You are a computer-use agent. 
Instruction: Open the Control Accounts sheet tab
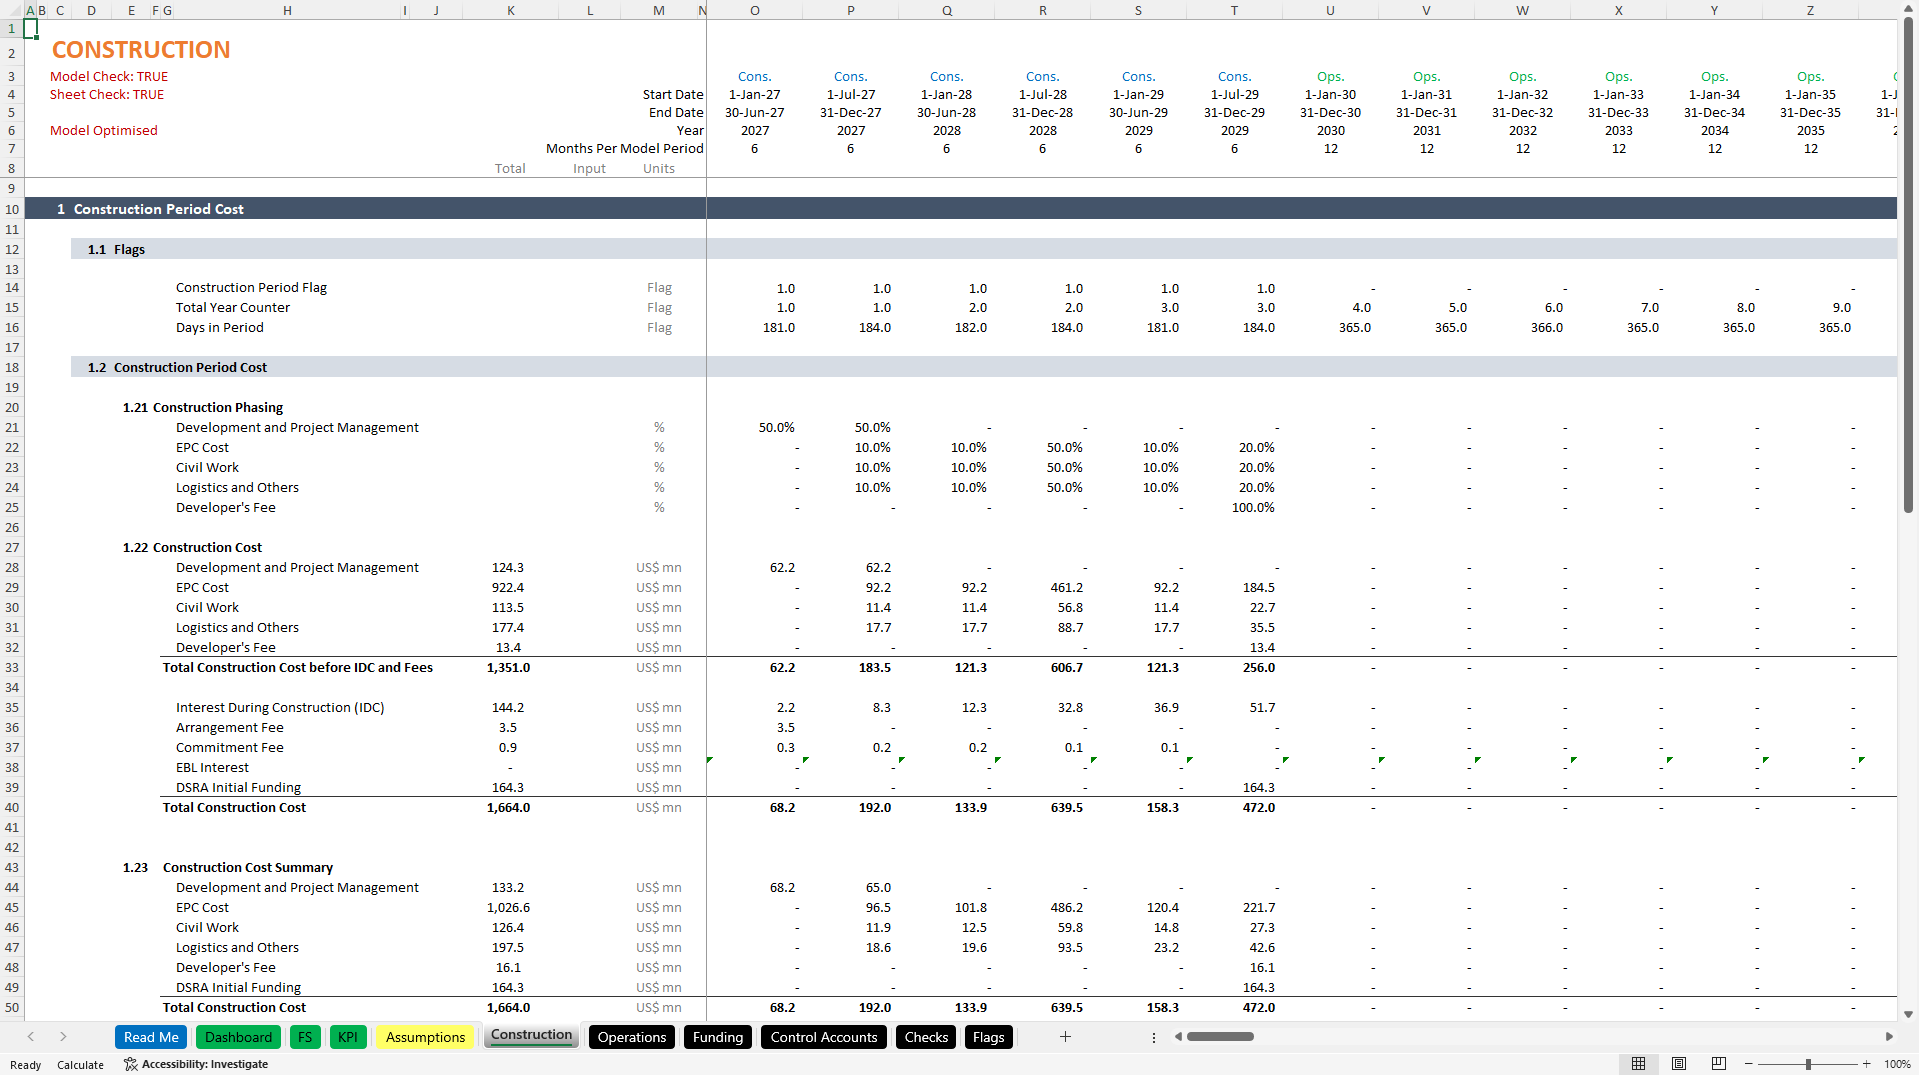[824, 1037]
